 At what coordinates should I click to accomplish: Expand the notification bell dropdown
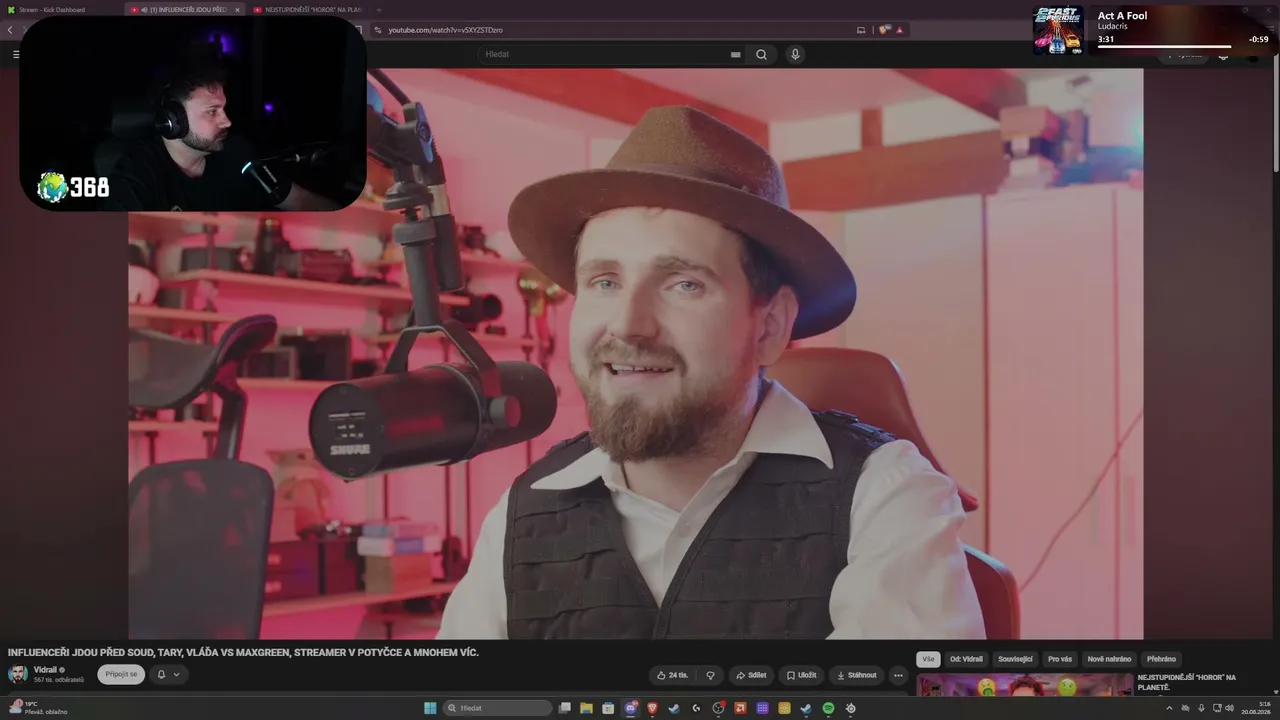pyautogui.click(x=168, y=674)
